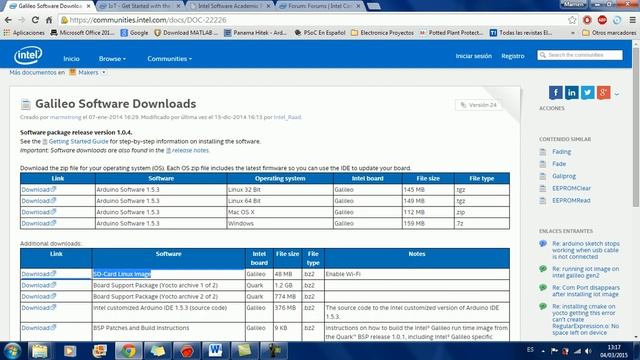640x360 pixels.
Task: Open the Download MATLAB bookmark
Action: (x=186, y=32)
